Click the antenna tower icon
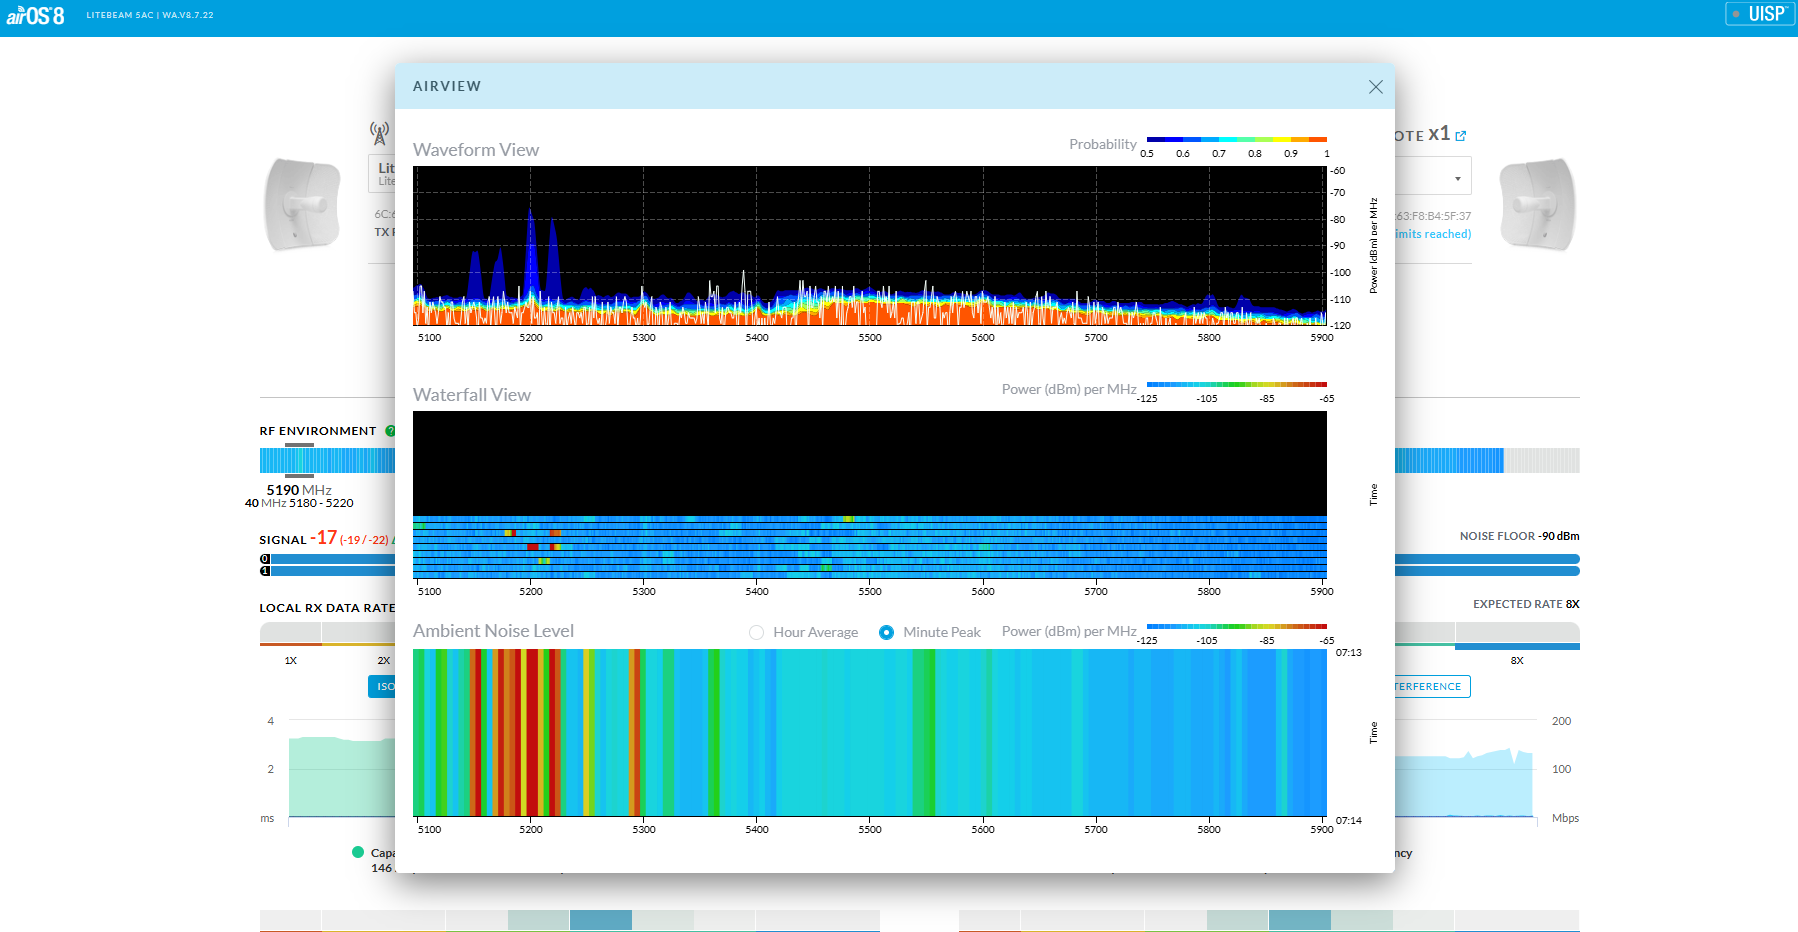The width and height of the screenshot is (1798, 932). coord(379,133)
